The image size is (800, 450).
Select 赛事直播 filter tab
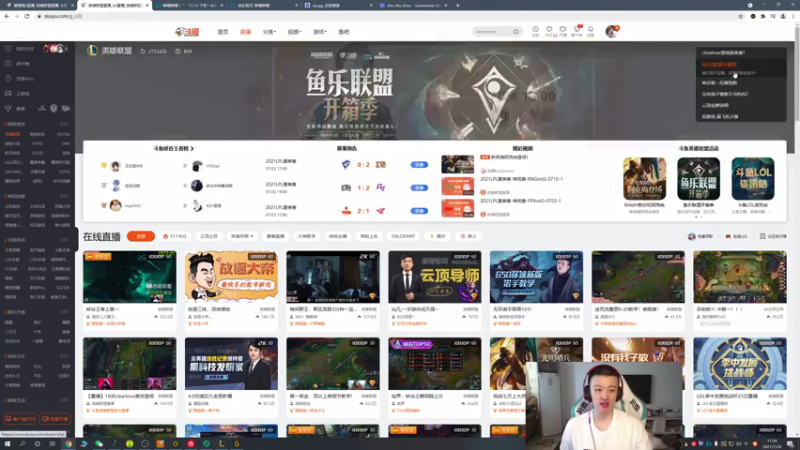[x=276, y=236]
